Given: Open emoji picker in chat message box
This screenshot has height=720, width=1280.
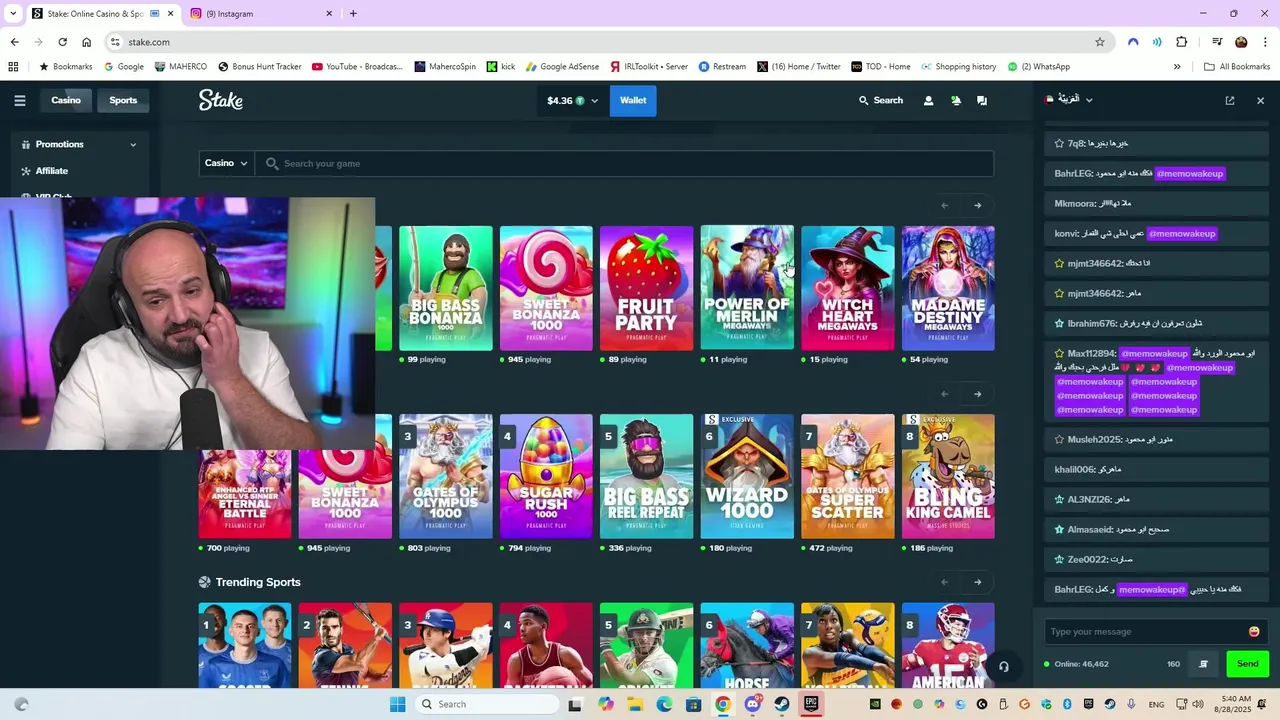Looking at the screenshot, I should 1254,631.
